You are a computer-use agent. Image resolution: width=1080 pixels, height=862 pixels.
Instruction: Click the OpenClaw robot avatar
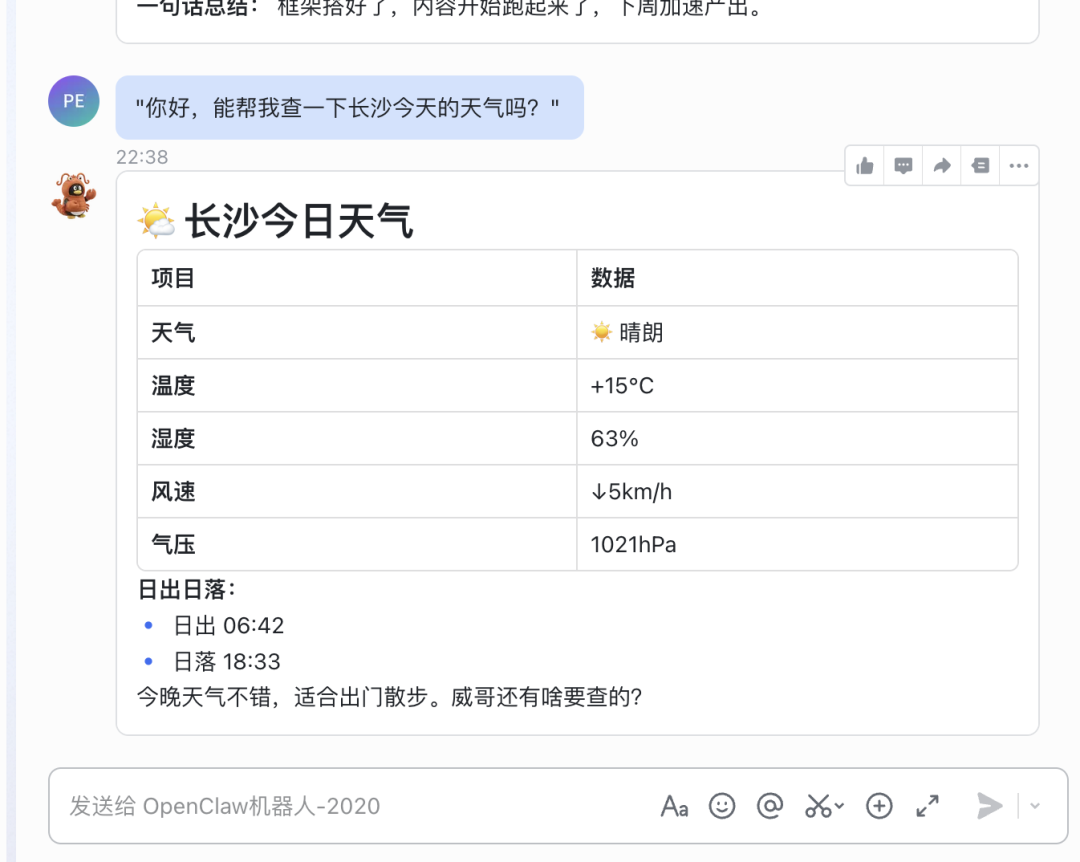coord(72,197)
